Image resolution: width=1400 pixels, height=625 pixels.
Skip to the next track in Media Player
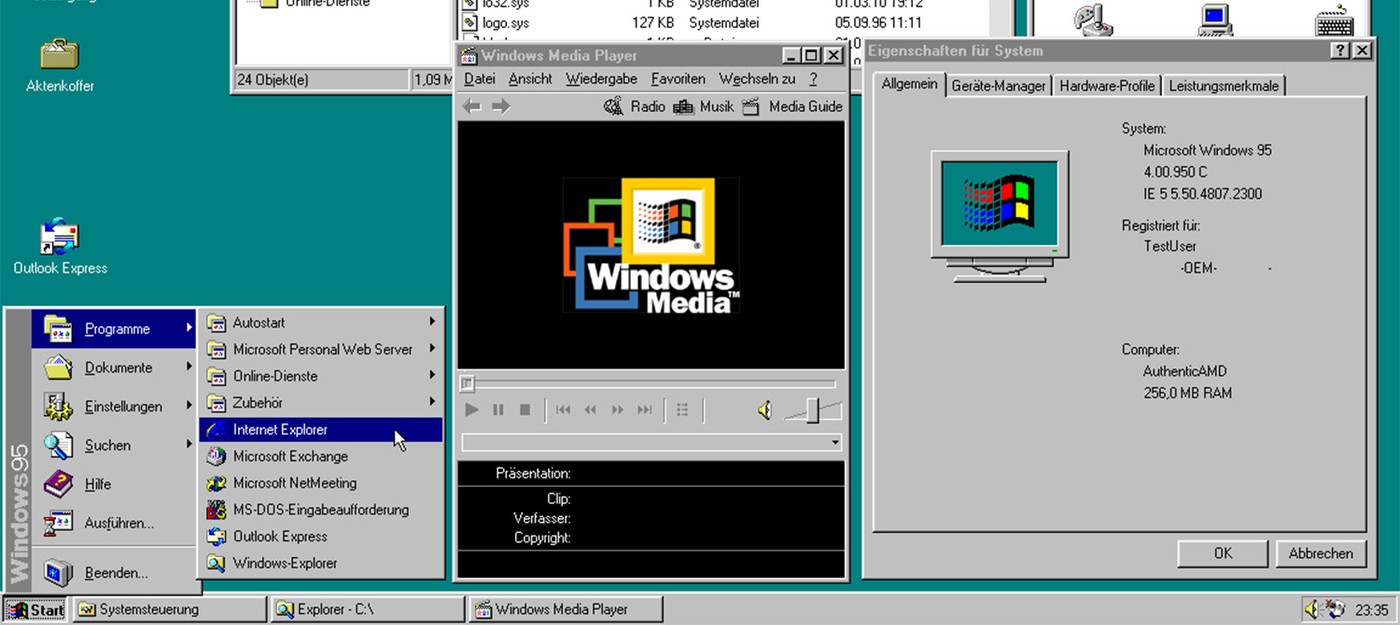click(644, 410)
